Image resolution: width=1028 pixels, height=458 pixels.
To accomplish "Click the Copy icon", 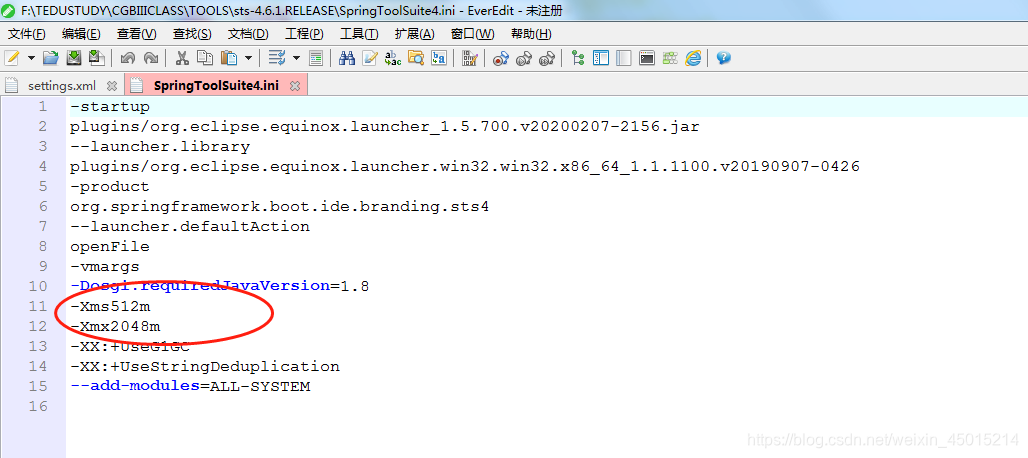I will point(205,58).
